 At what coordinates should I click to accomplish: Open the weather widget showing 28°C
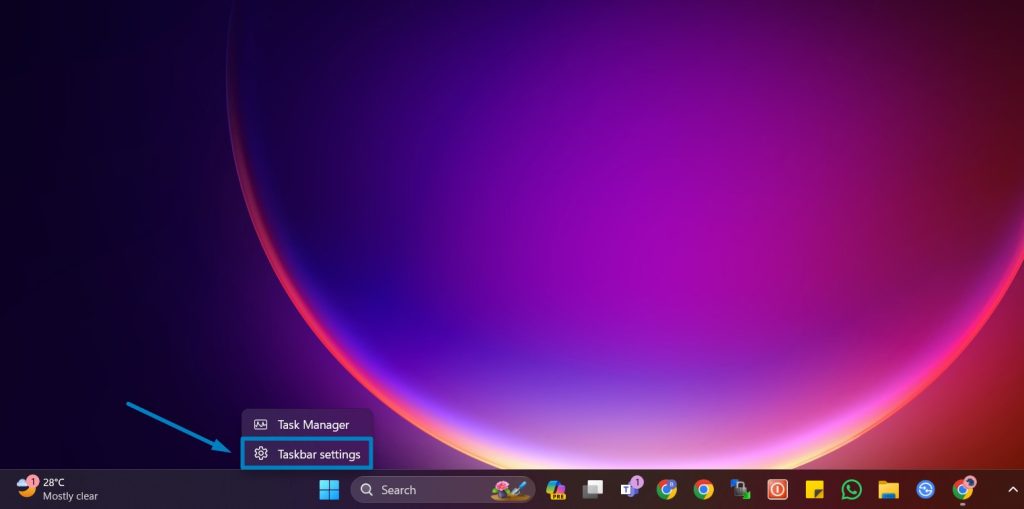[x=58, y=489]
